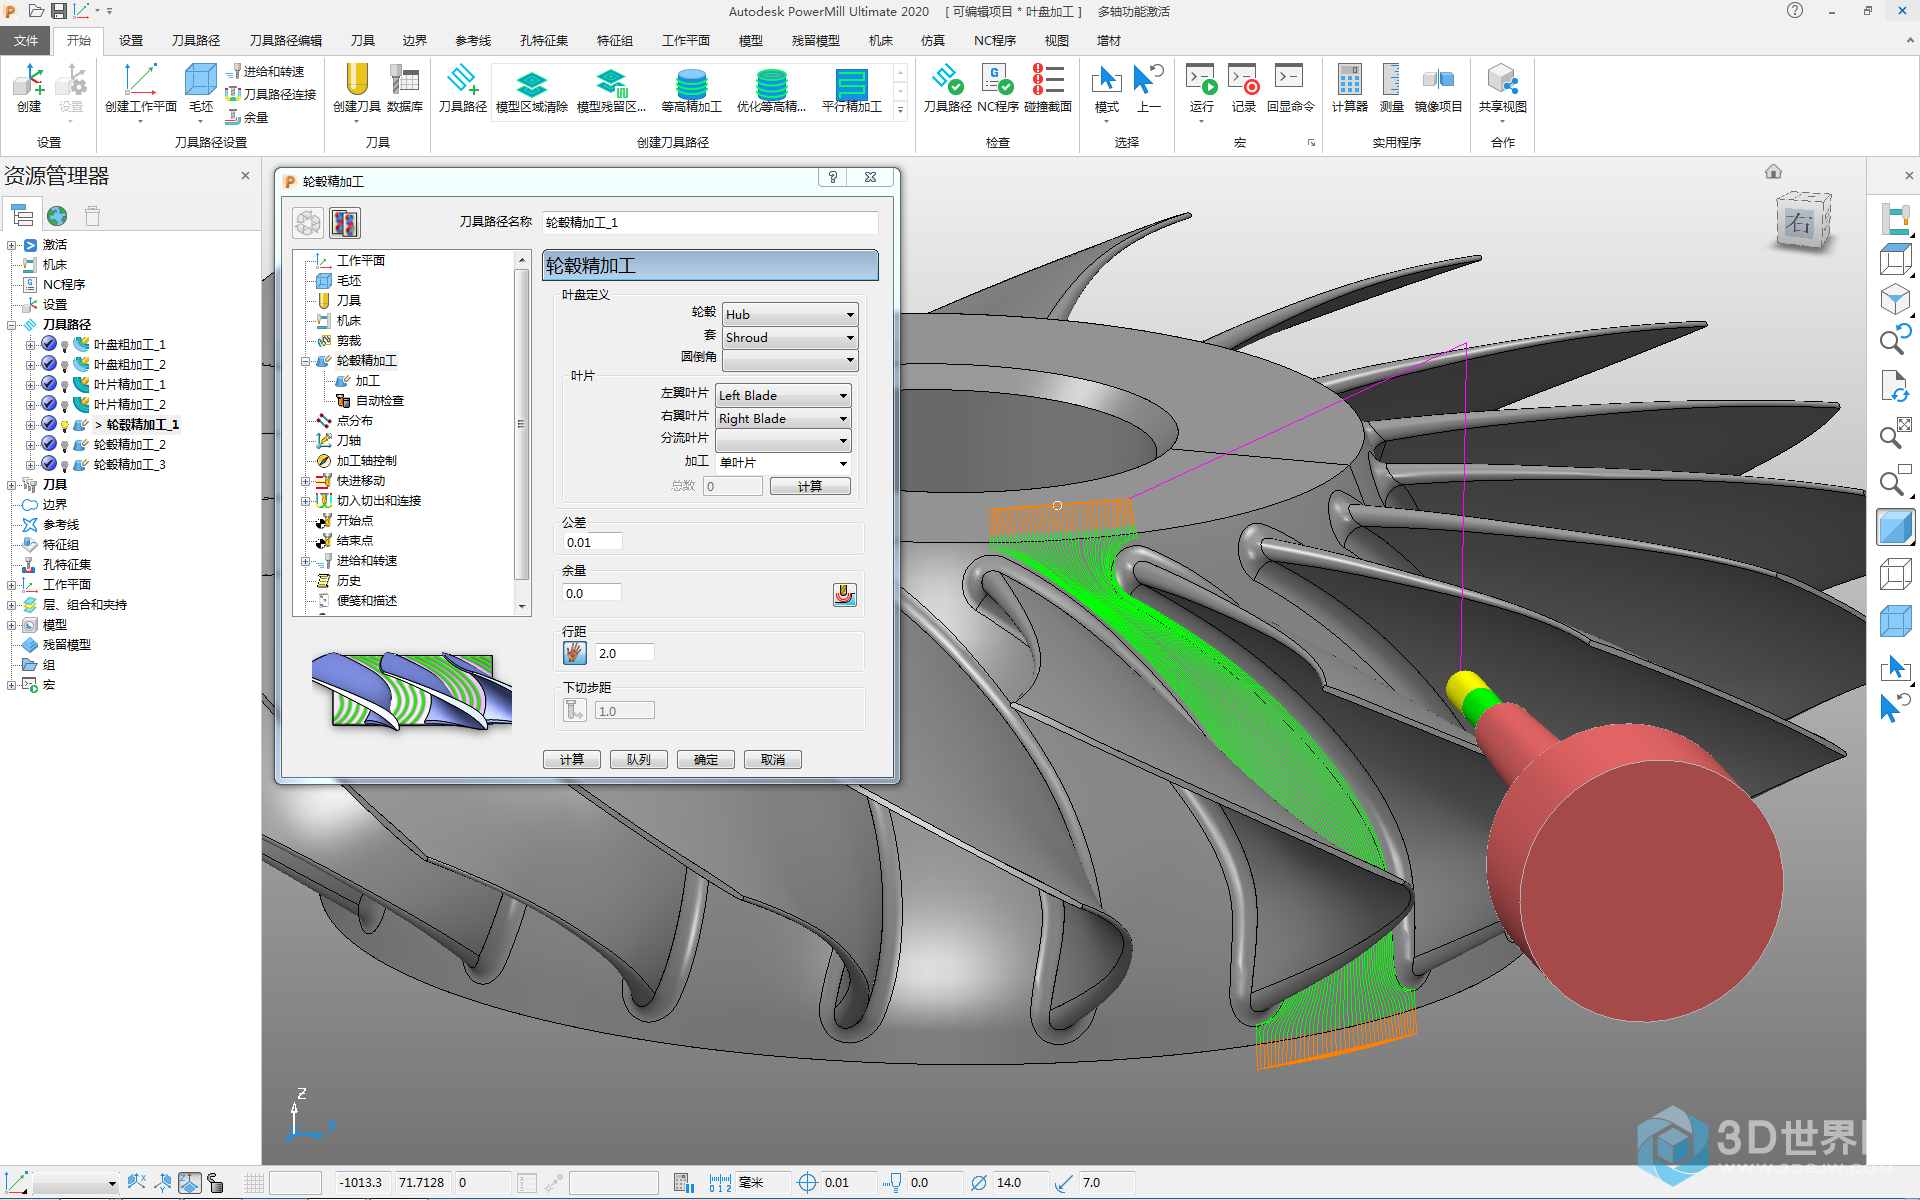Click the dialog help question mark button
The image size is (1920, 1200).
[832, 177]
